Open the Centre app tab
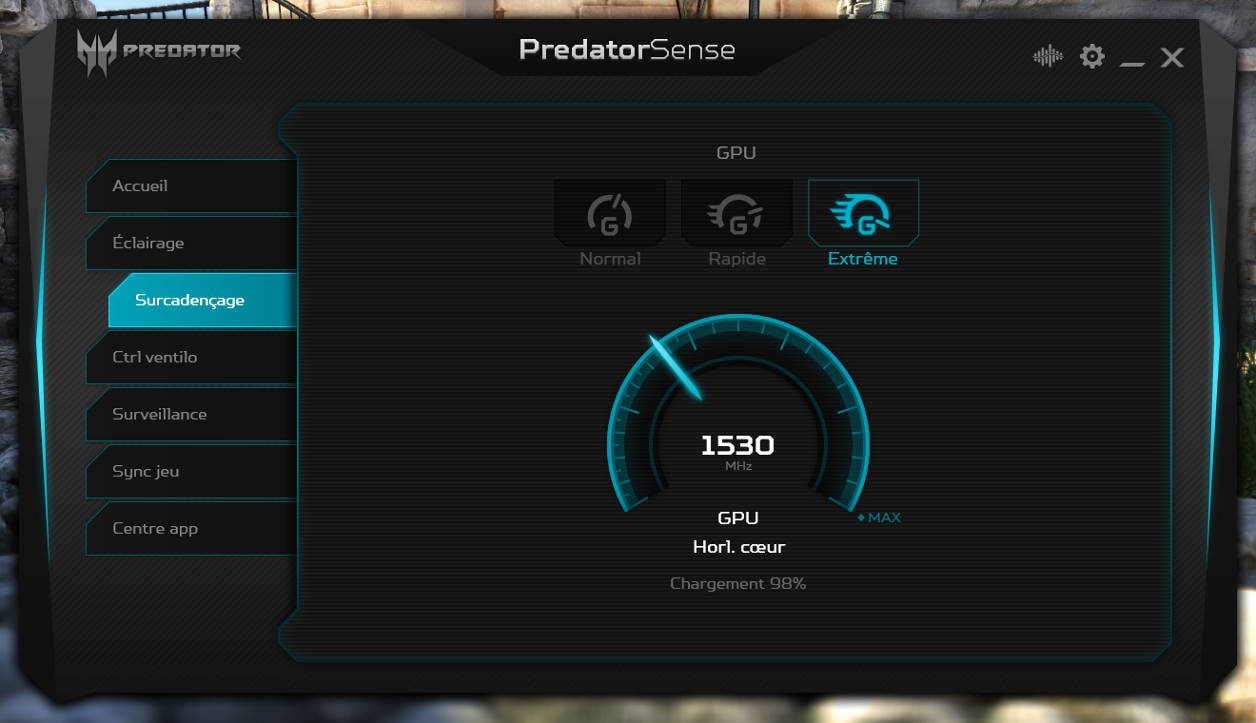The width and height of the screenshot is (1256, 723). click(191, 528)
